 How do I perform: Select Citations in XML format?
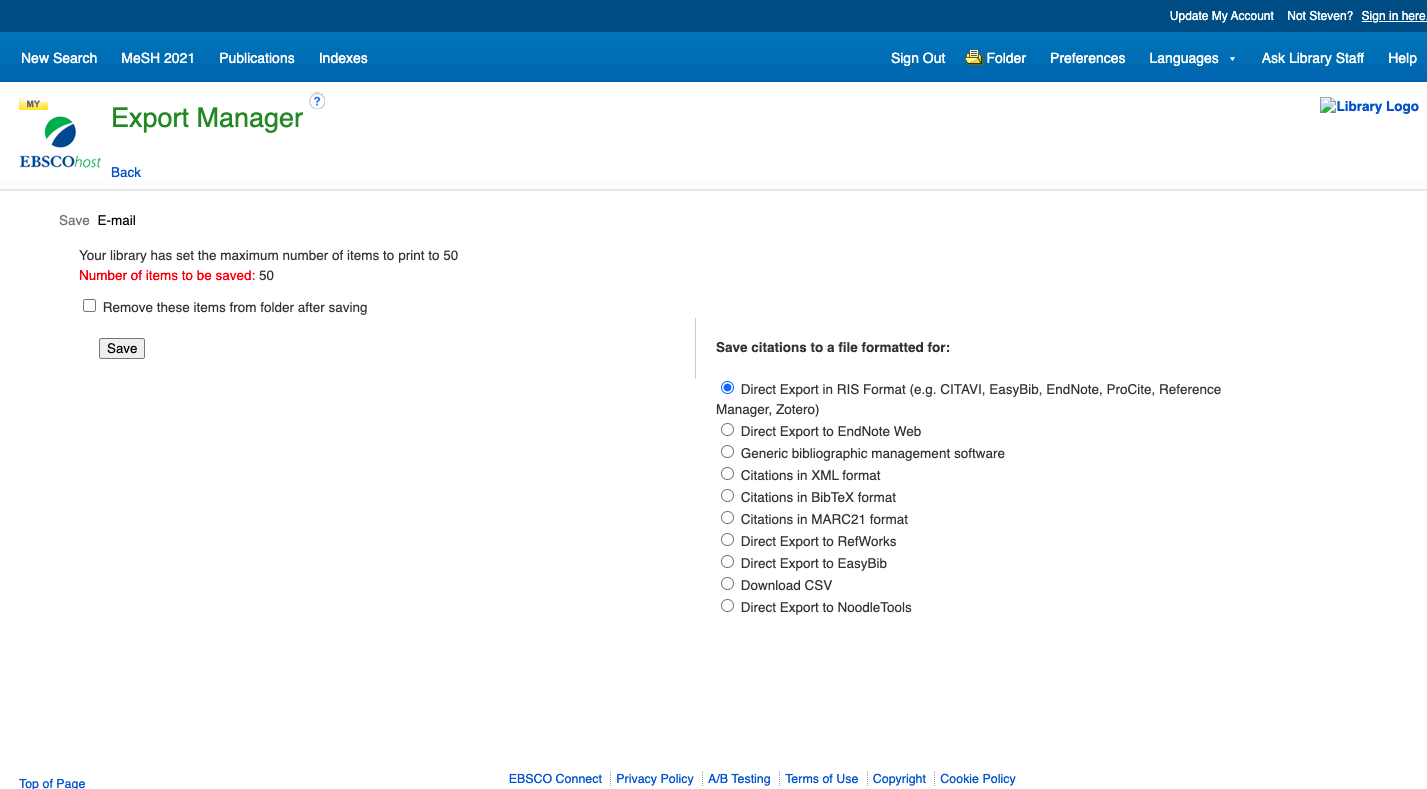[727, 474]
